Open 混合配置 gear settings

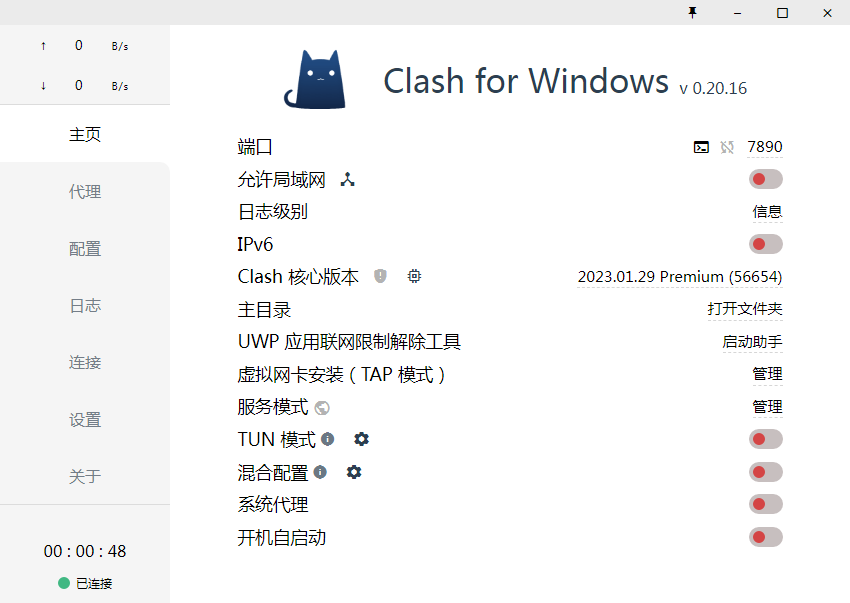point(354,472)
